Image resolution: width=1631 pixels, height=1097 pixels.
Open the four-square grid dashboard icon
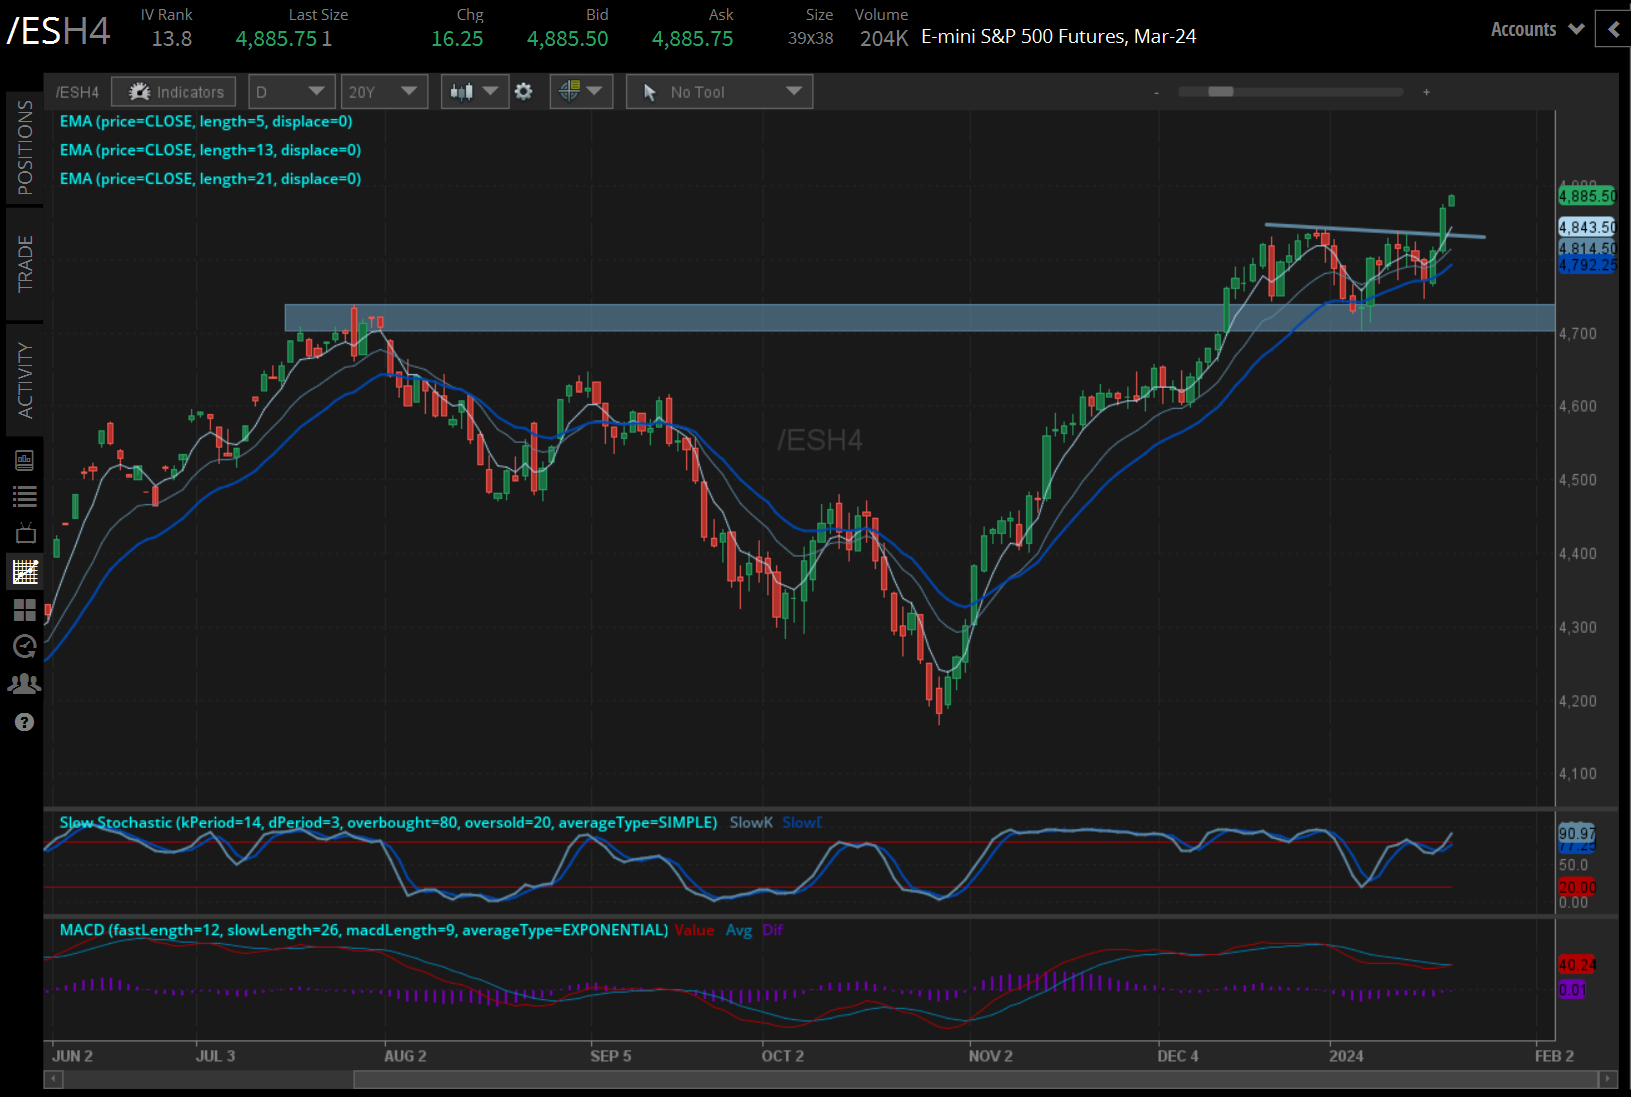pyautogui.click(x=25, y=609)
